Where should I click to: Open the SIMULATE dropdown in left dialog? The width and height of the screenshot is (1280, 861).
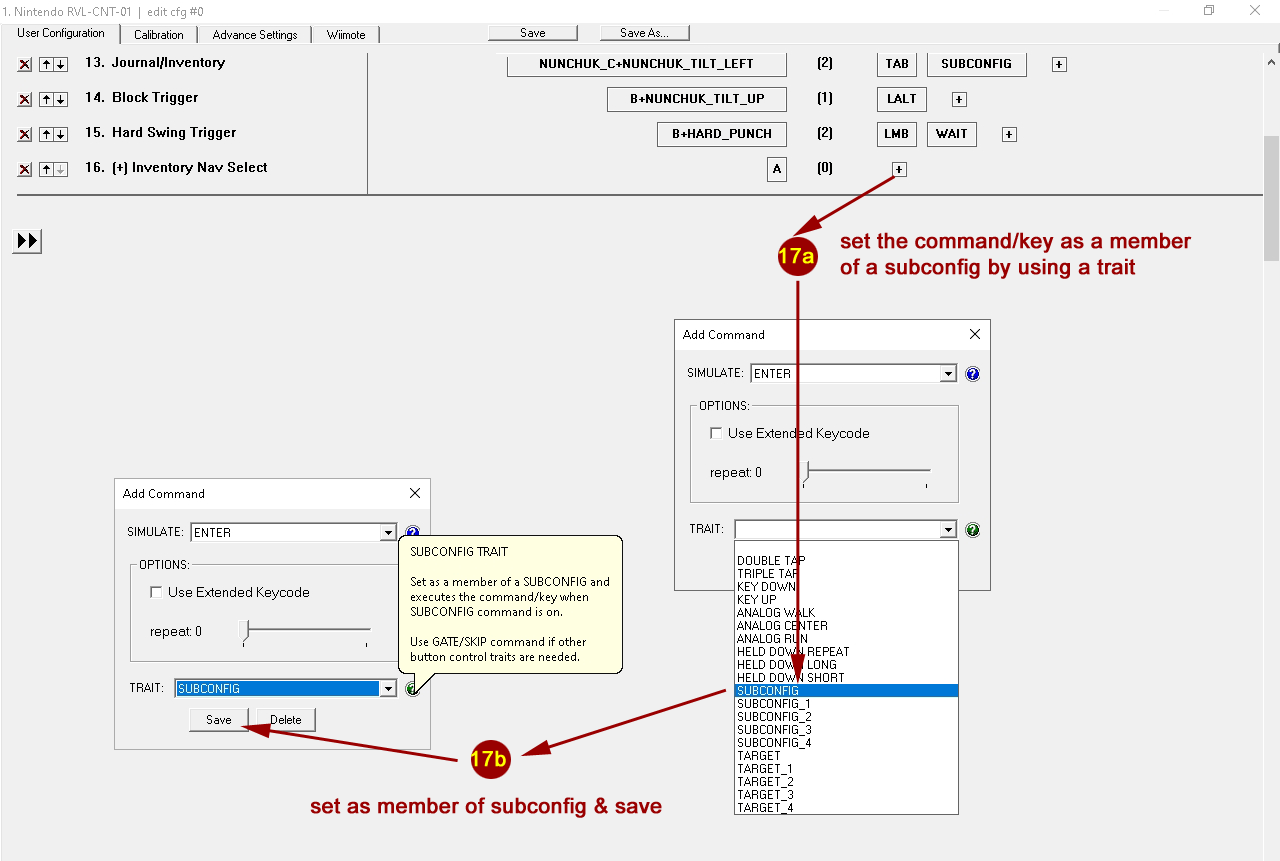388,533
